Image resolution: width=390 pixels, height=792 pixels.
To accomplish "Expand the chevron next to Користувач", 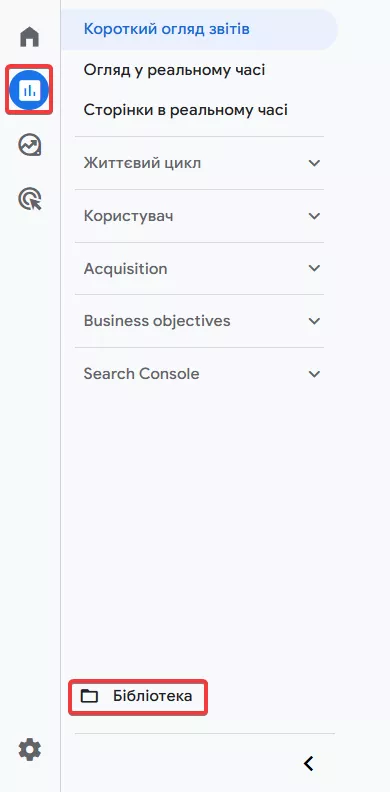I will coord(314,216).
